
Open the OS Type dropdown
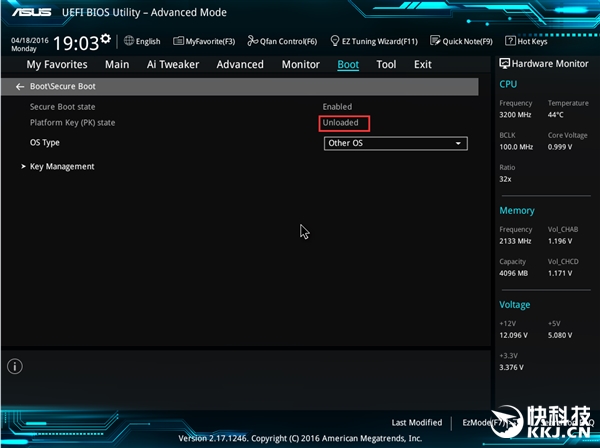[396, 143]
